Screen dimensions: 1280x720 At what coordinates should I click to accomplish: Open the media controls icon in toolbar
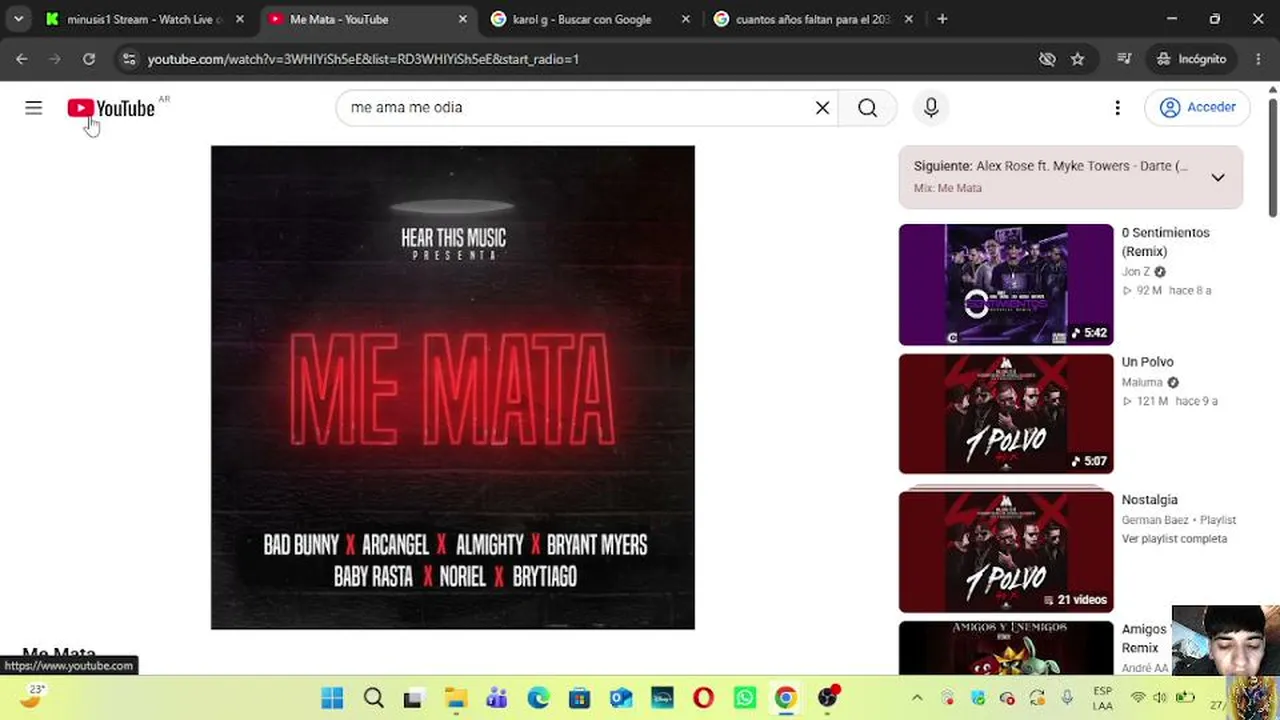pyautogui.click(x=1124, y=59)
